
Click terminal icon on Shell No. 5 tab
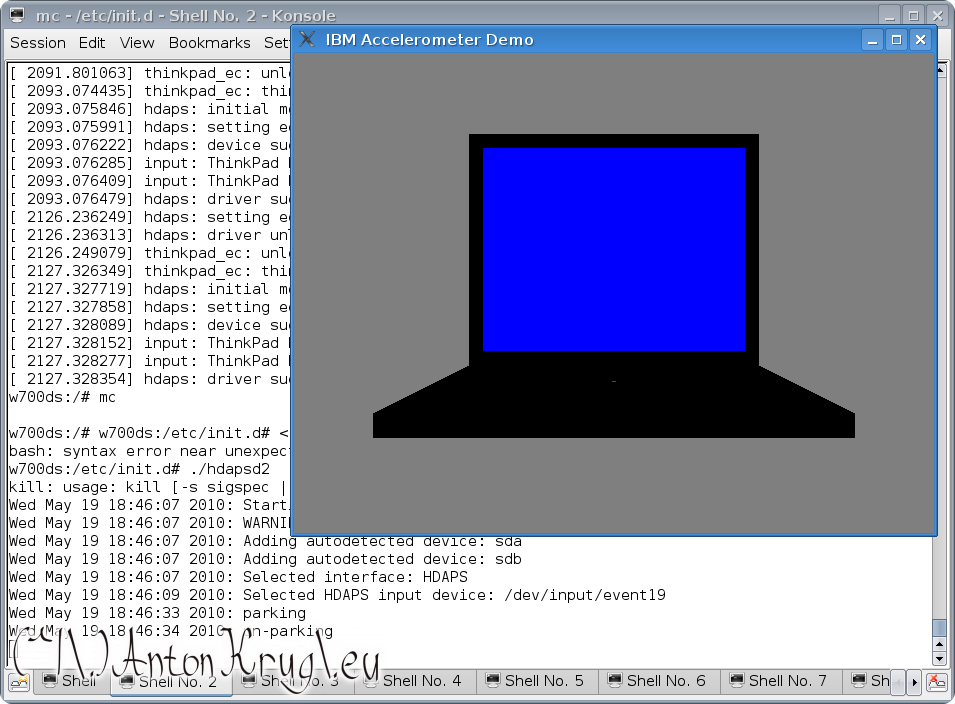(492, 681)
